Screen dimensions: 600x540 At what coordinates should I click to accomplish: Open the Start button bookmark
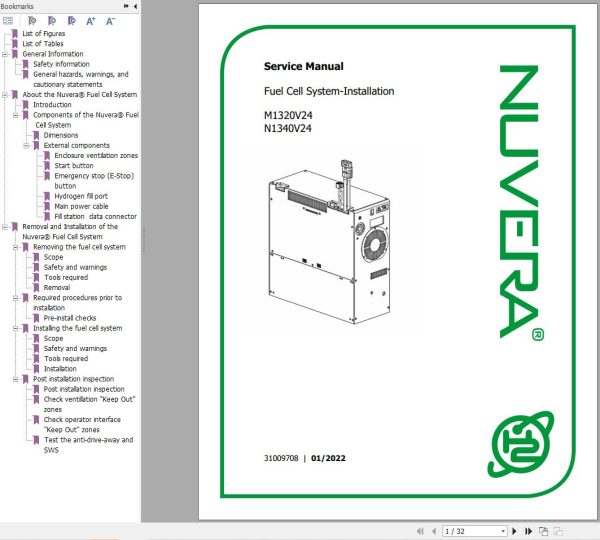pyautogui.click(x=74, y=166)
